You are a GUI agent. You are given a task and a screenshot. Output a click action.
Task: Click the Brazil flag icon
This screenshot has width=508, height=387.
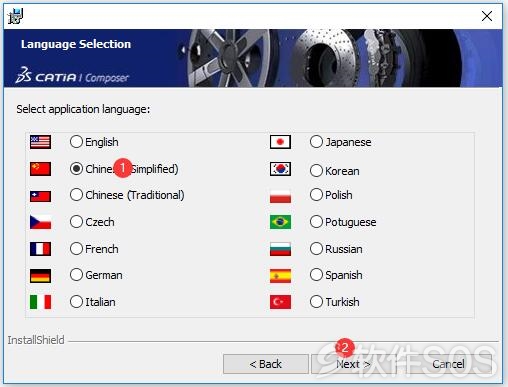point(280,222)
